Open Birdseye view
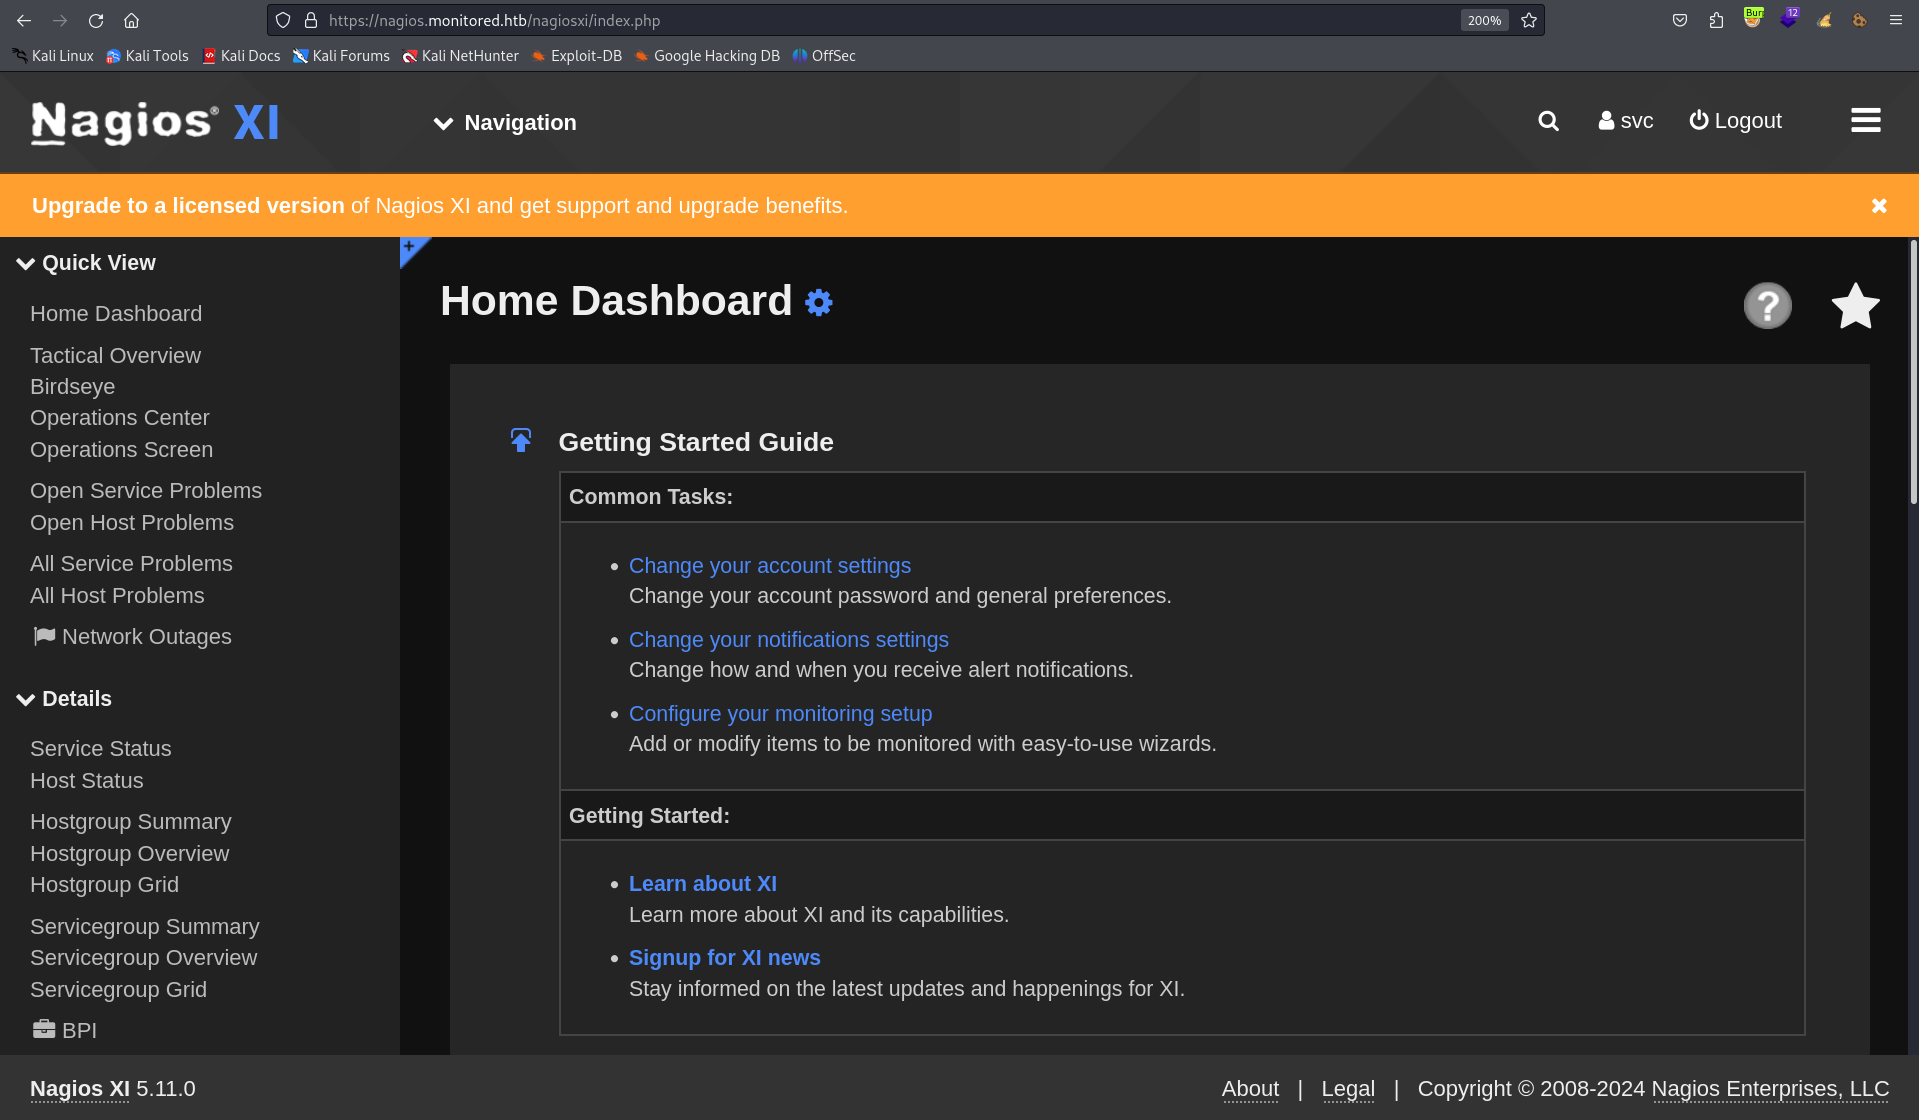Image resolution: width=1919 pixels, height=1120 pixels. pyautogui.click(x=72, y=387)
